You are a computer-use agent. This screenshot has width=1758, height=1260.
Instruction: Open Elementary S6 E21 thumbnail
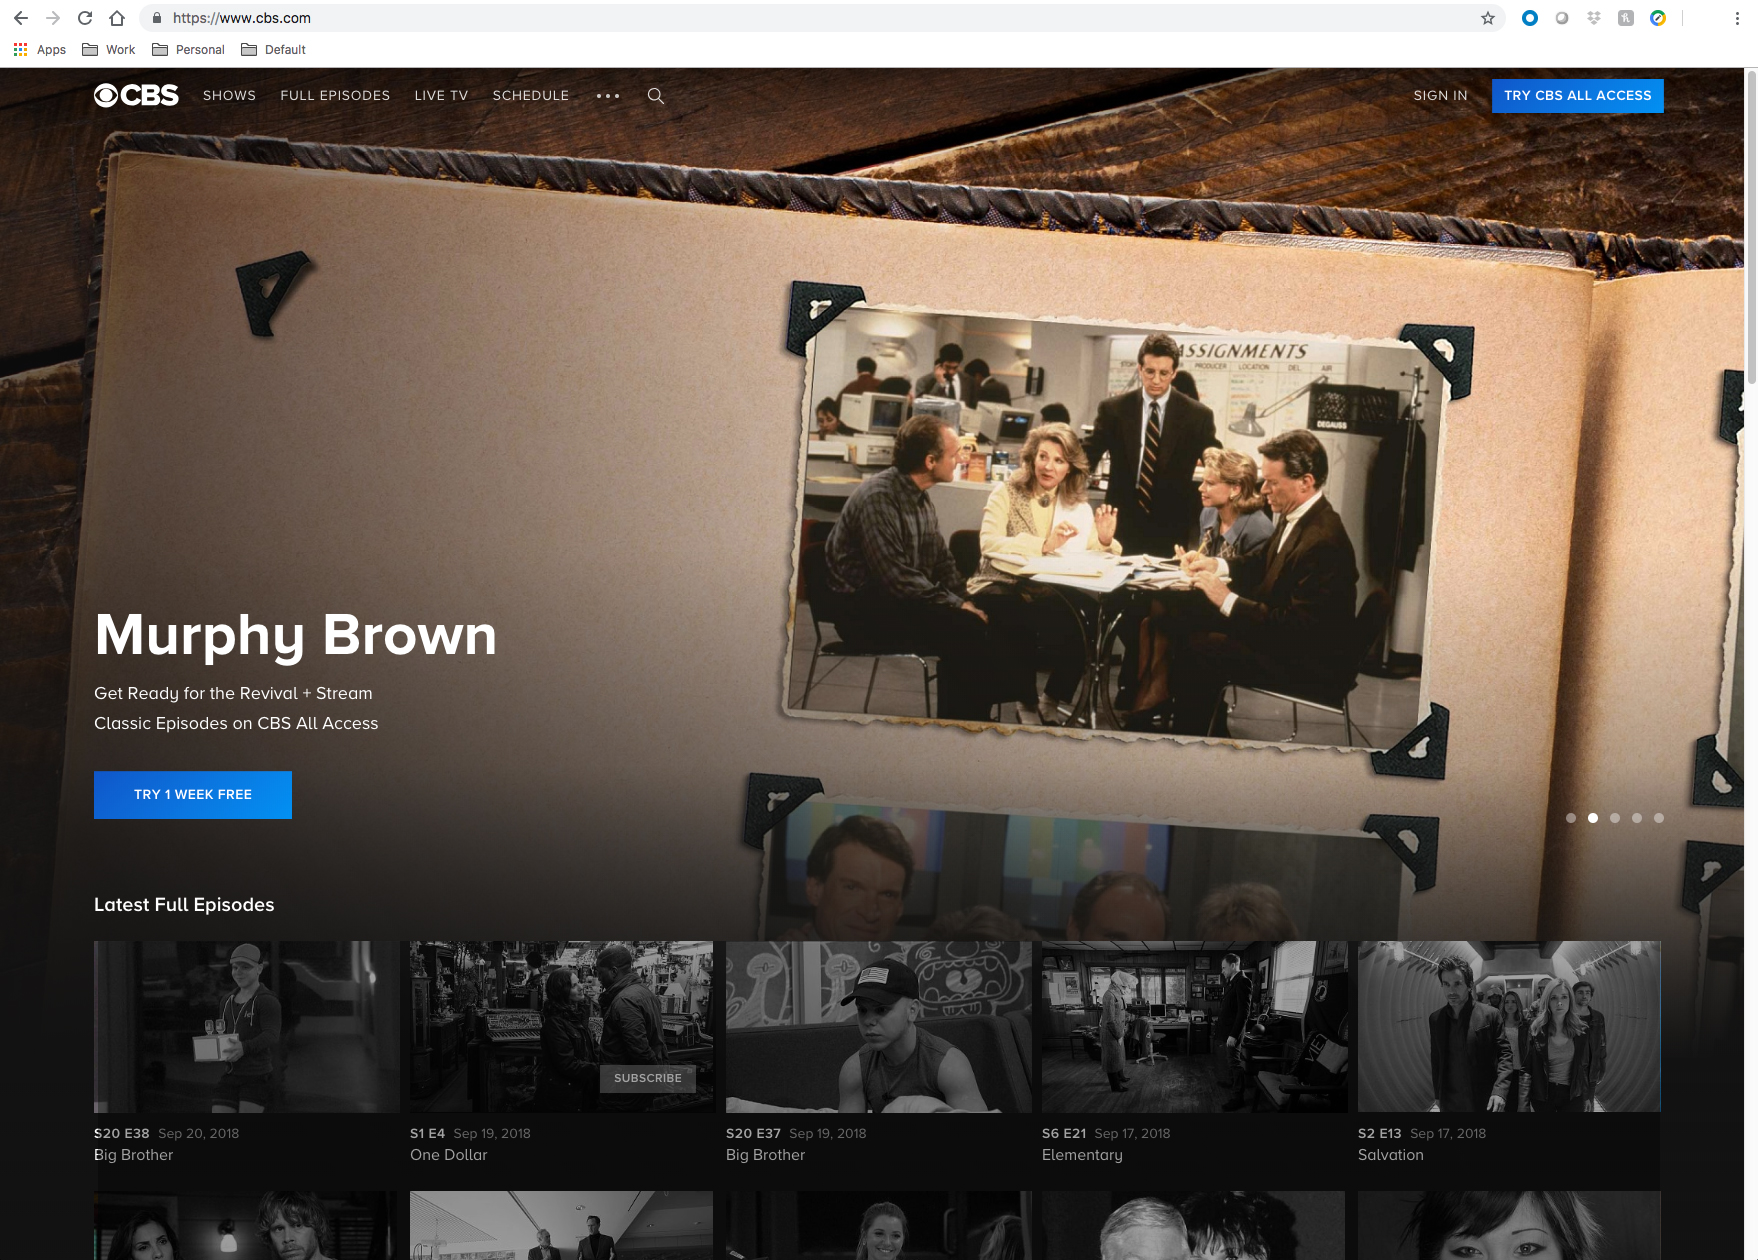[1194, 1027]
